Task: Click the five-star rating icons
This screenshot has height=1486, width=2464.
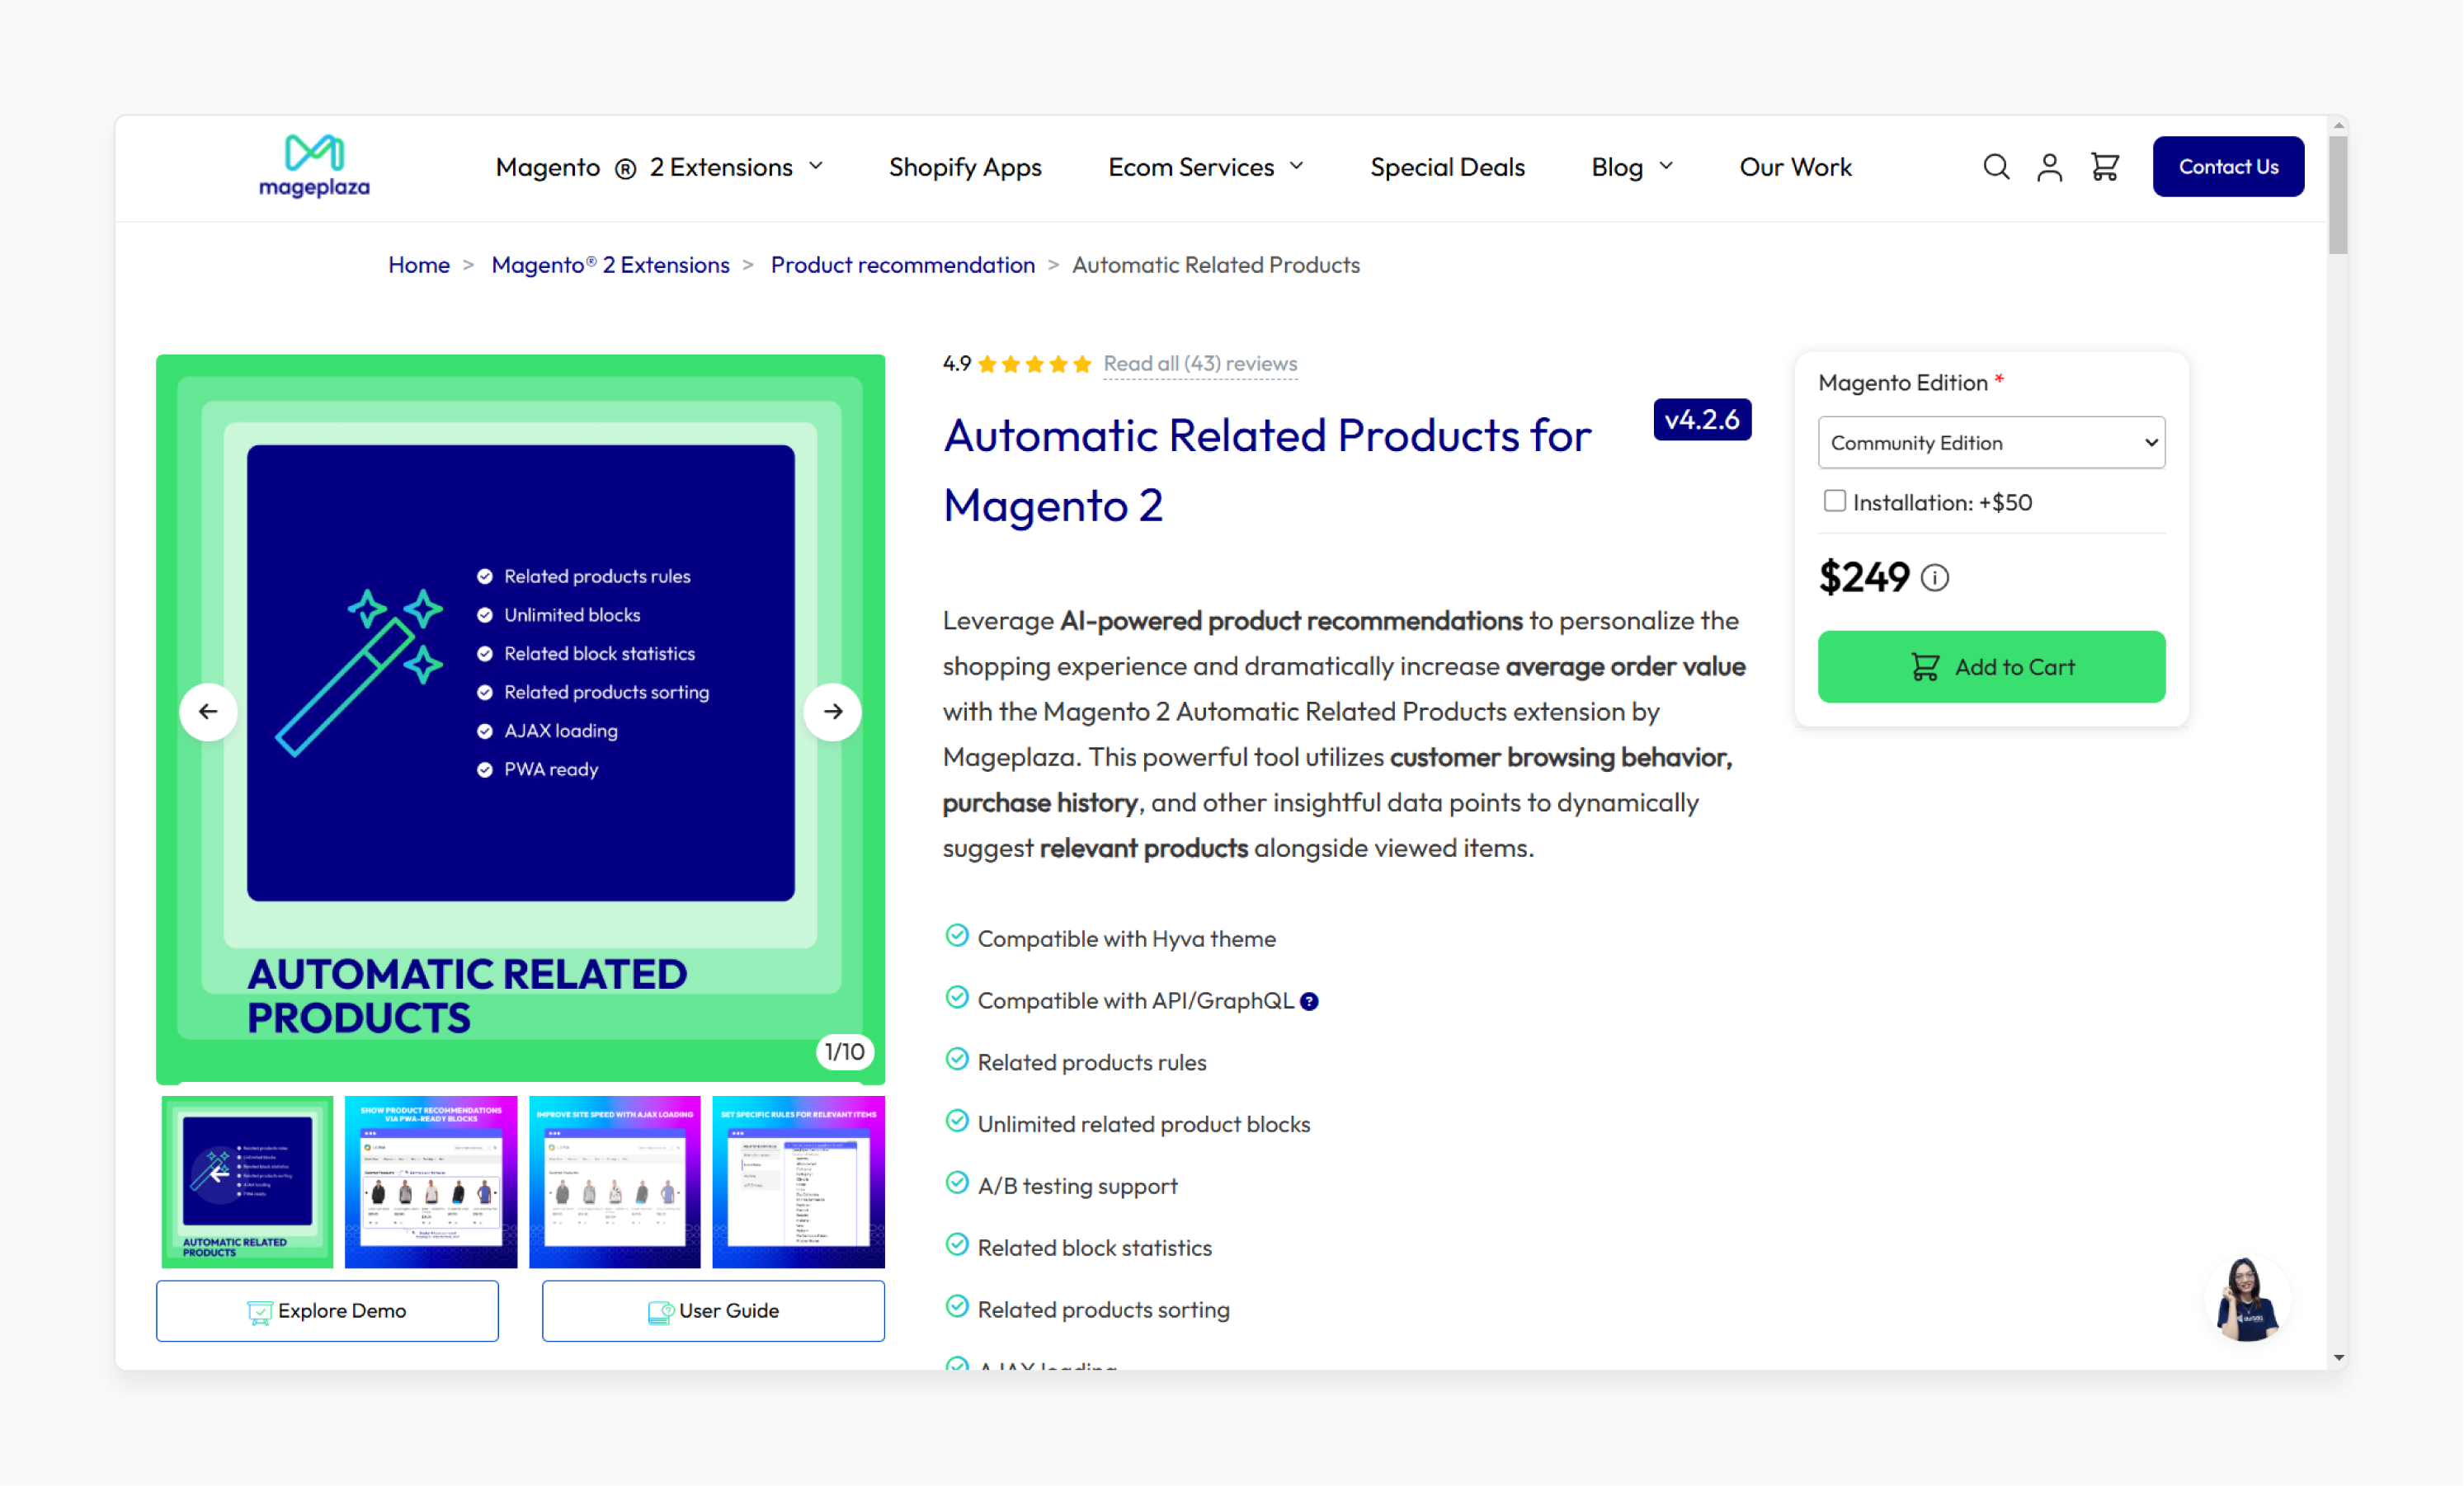Action: pos(1034,364)
